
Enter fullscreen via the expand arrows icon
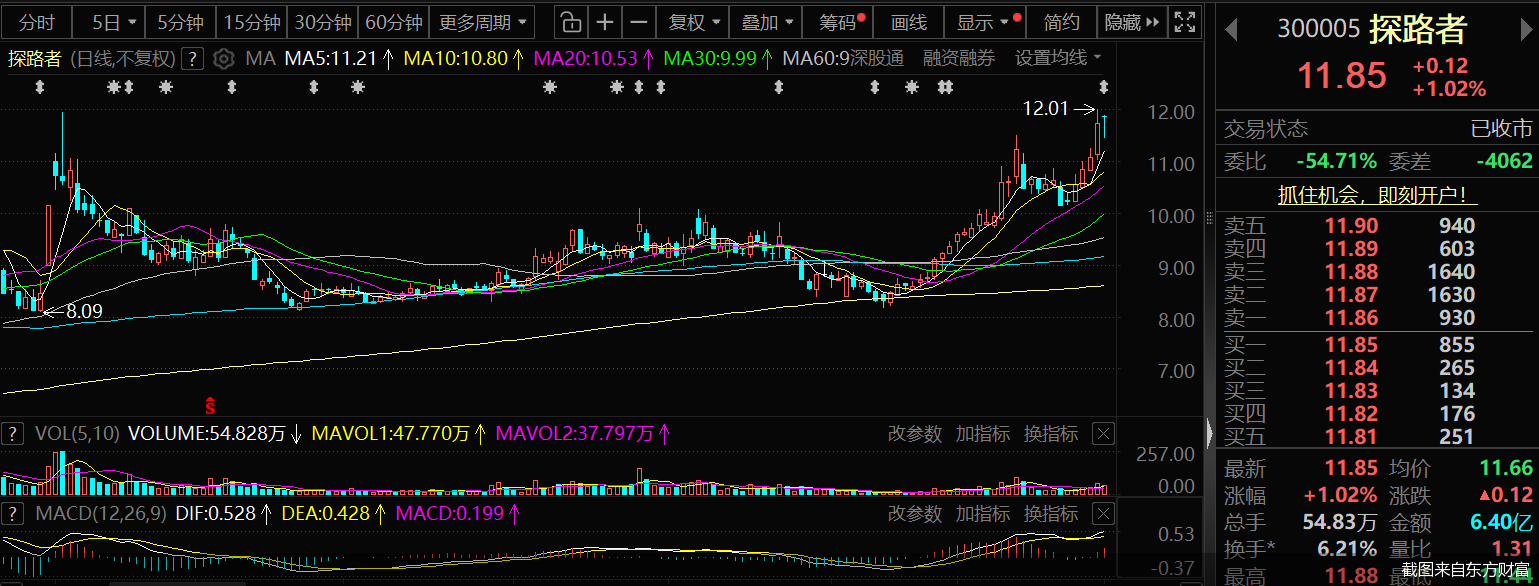pos(1184,21)
